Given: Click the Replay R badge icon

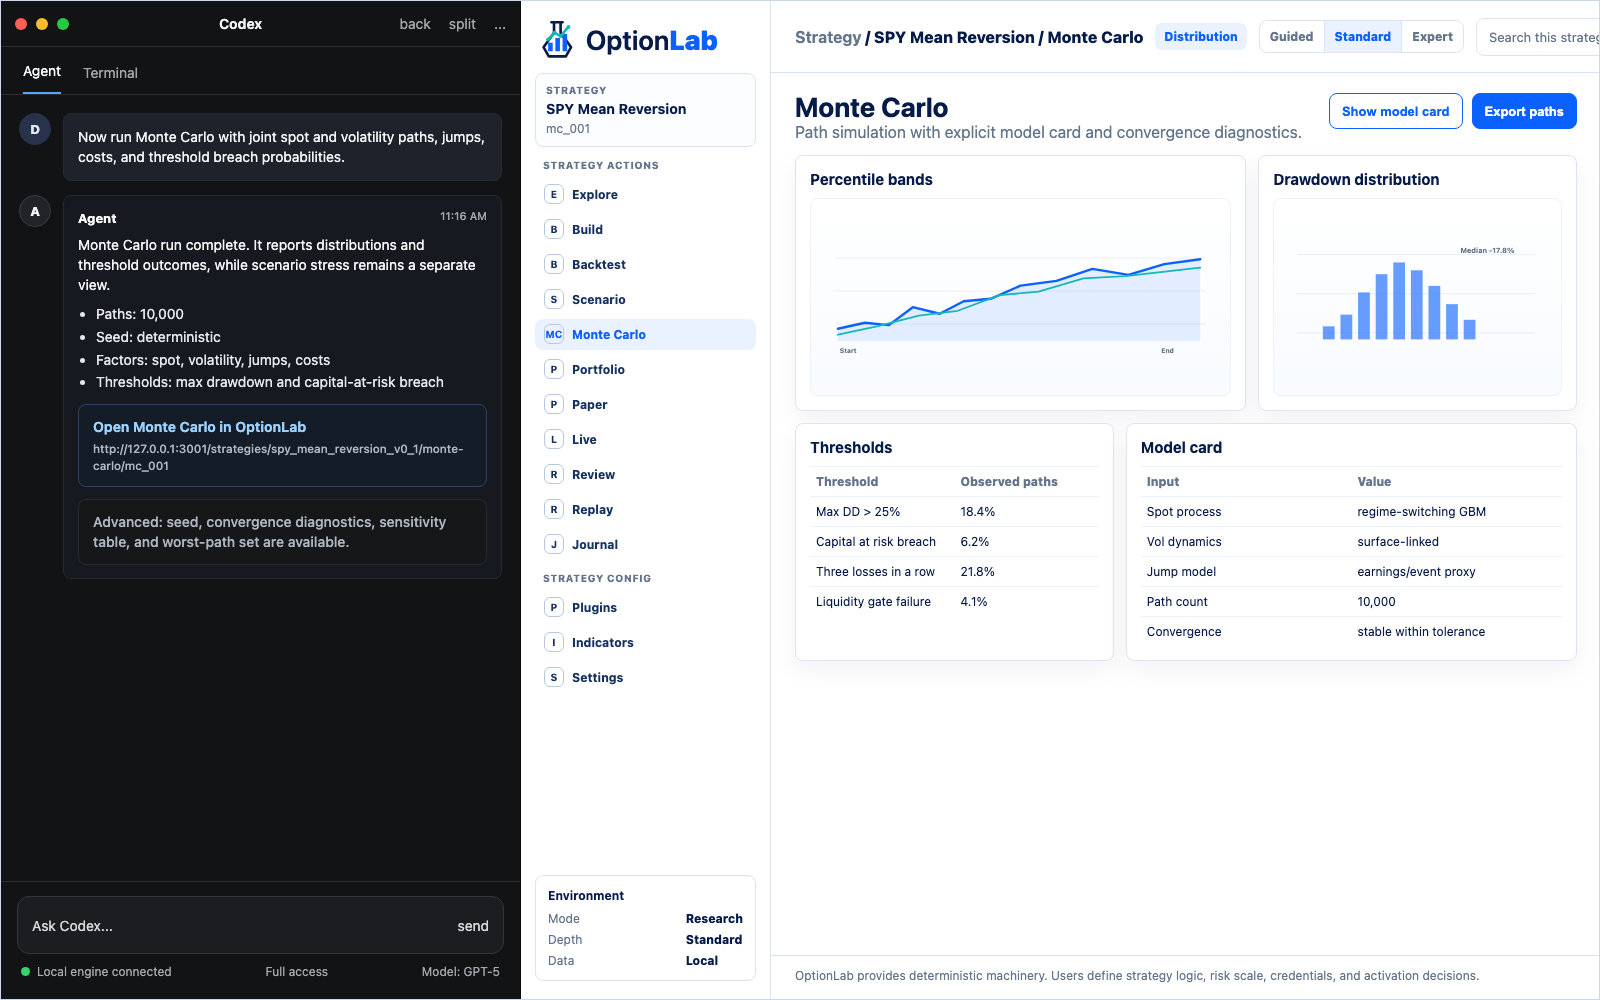Looking at the screenshot, I should [x=554, y=510].
